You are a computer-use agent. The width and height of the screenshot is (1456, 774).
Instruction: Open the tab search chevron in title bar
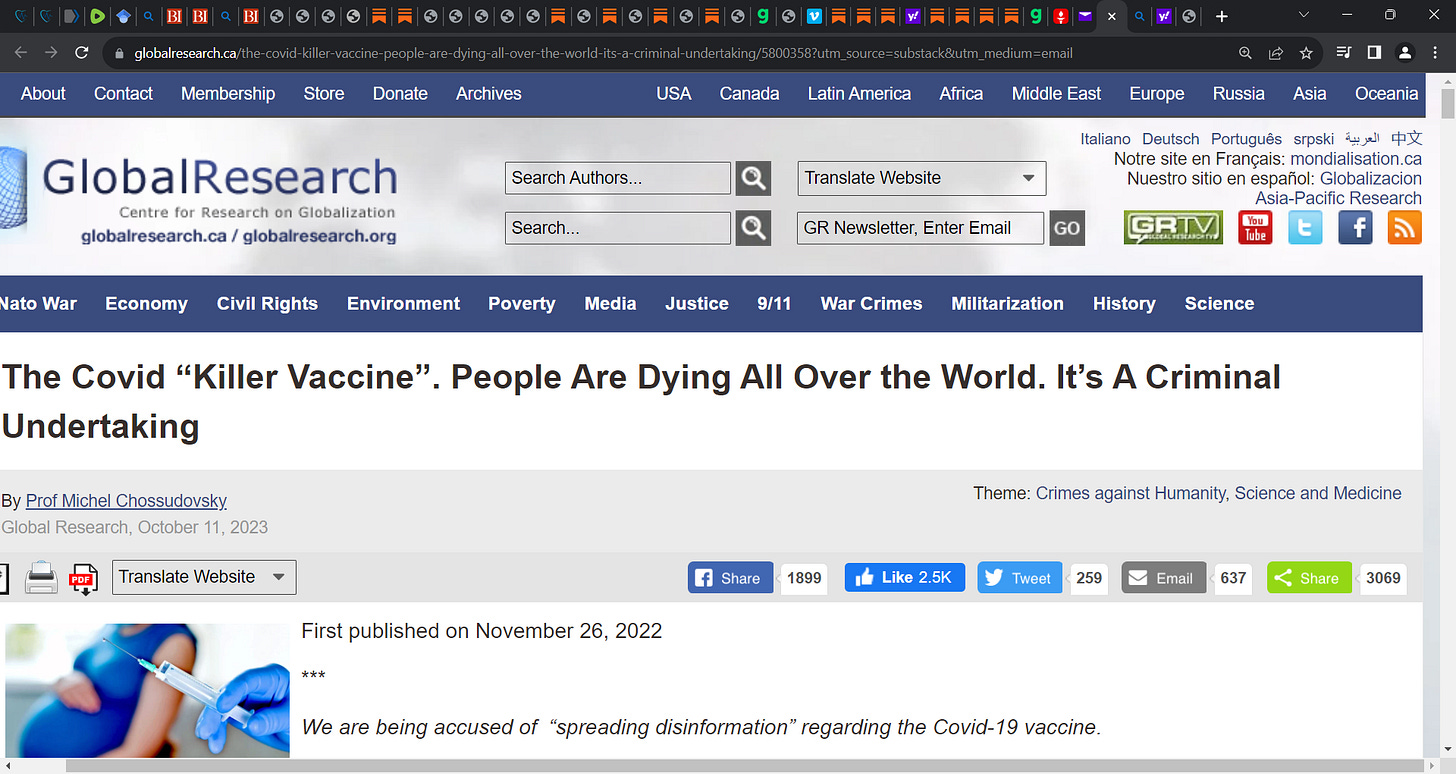tap(1303, 15)
